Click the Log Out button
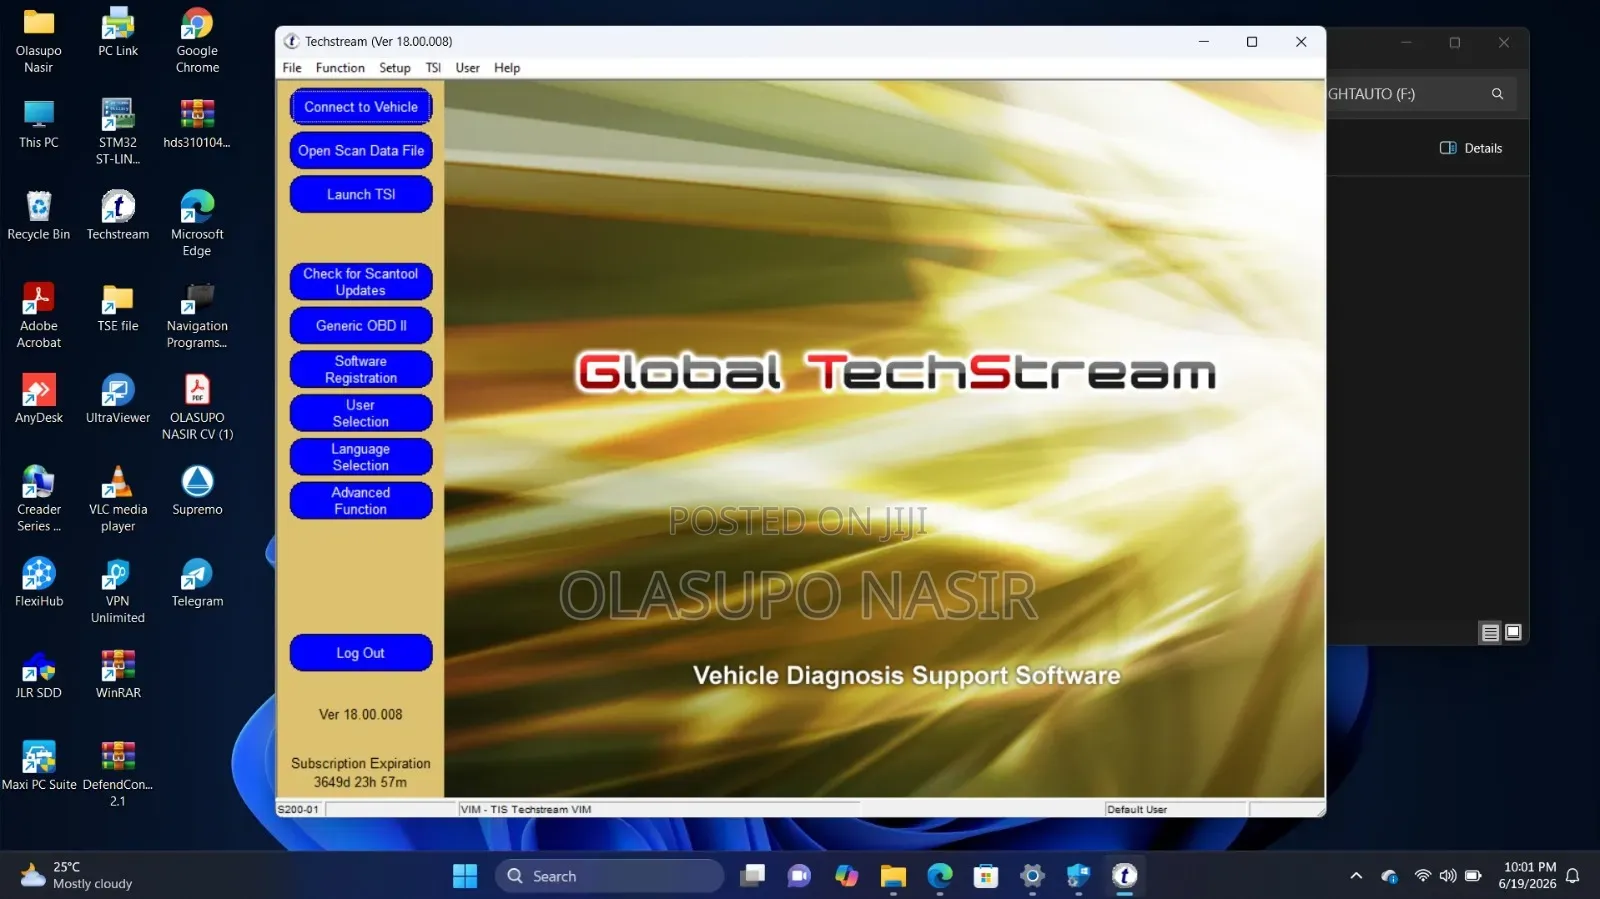 tap(361, 653)
